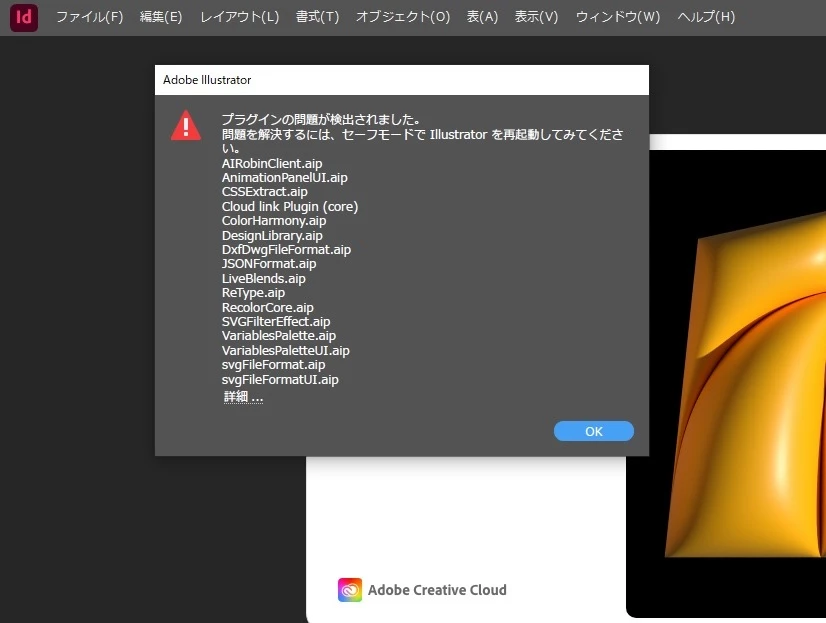
Task: Click the red warning triangle icon
Action: 185,125
